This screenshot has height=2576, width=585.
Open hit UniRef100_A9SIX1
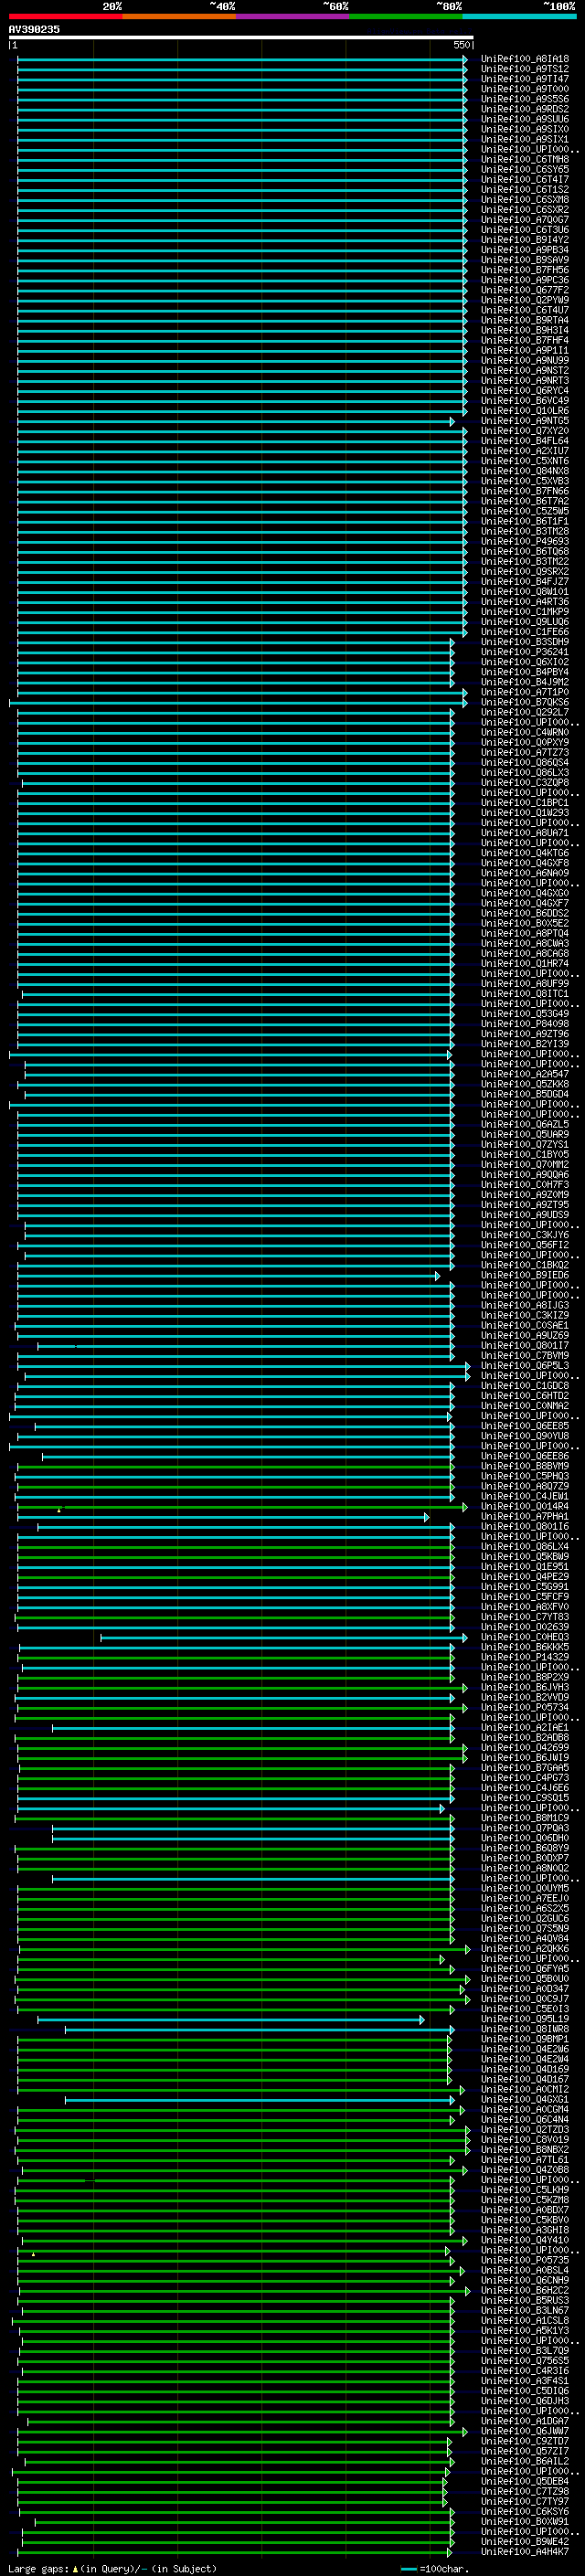point(525,139)
